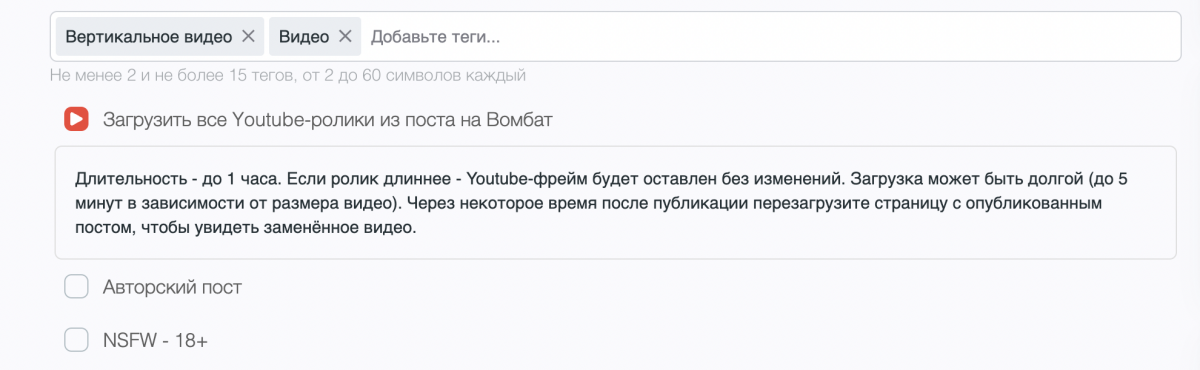This screenshot has width=1200, height=370.
Task: Enable the 'Авторский пост' checkbox
Action: point(76,287)
